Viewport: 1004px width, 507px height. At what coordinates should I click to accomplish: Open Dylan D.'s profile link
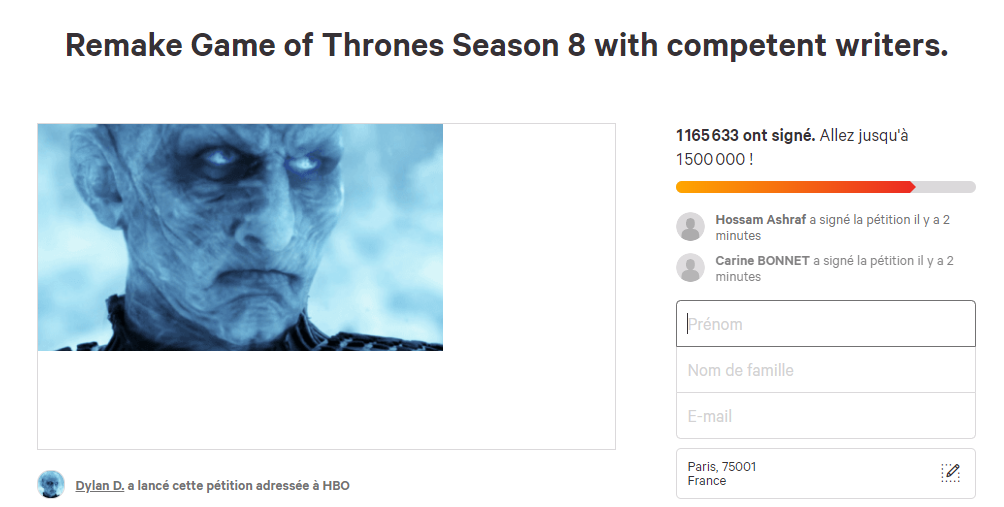click(100, 486)
